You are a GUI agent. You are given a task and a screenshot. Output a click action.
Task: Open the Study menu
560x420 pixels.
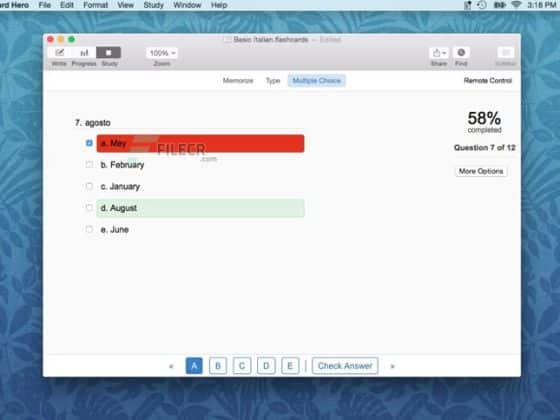(153, 5)
